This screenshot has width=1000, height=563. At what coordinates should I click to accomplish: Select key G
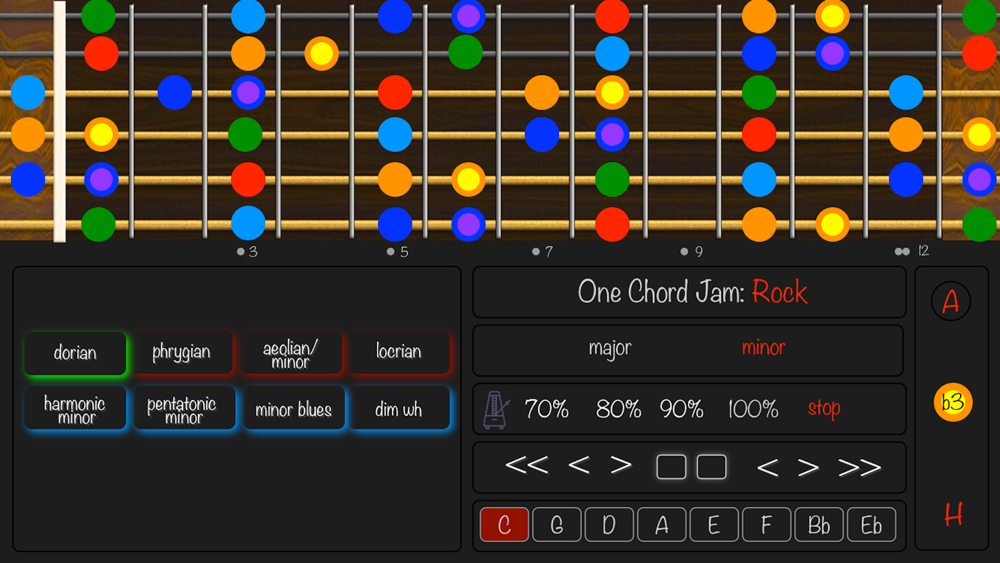pos(557,525)
